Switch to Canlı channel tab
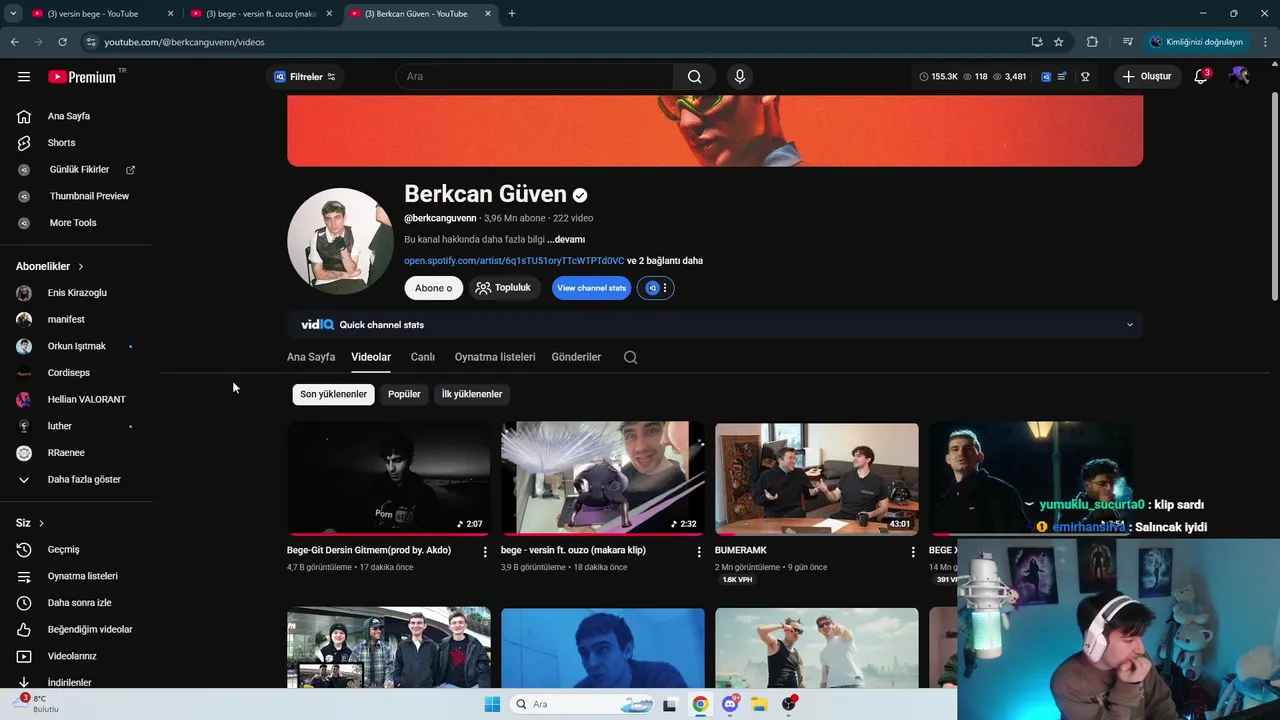1280x720 pixels. click(423, 357)
